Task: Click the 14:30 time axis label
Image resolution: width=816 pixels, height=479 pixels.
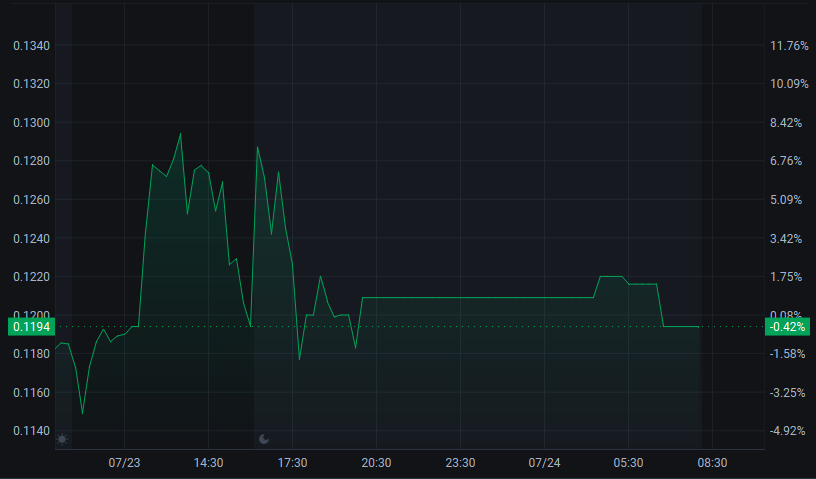Action: pos(208,463)
